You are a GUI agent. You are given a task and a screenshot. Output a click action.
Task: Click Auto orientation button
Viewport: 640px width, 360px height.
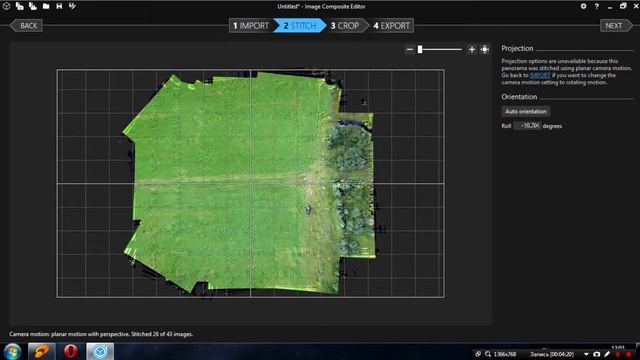click(x=525, y=111)
